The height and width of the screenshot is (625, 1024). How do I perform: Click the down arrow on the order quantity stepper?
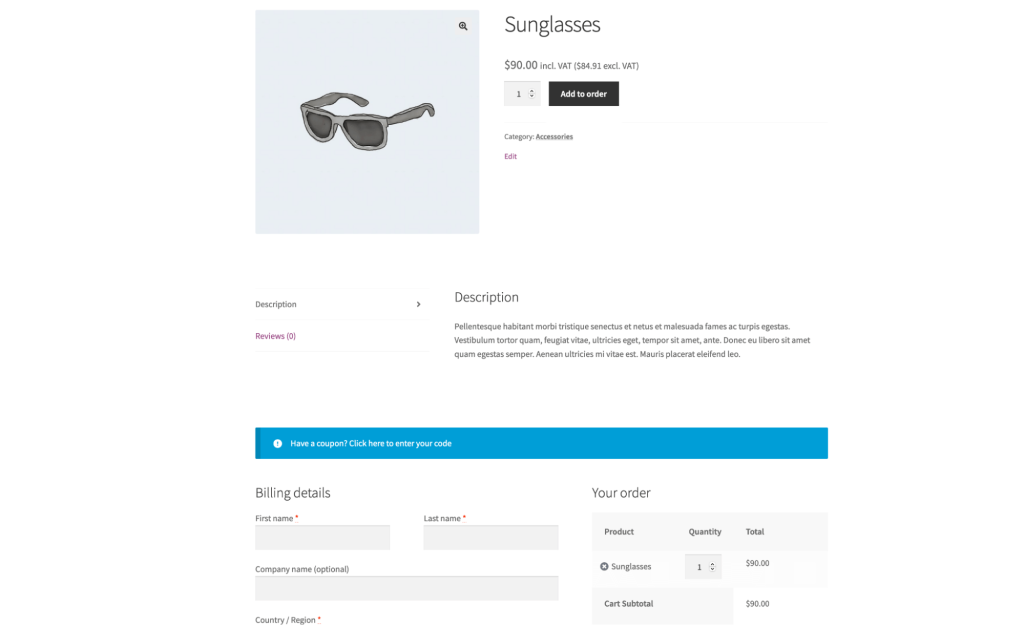(x=713, y=570)
